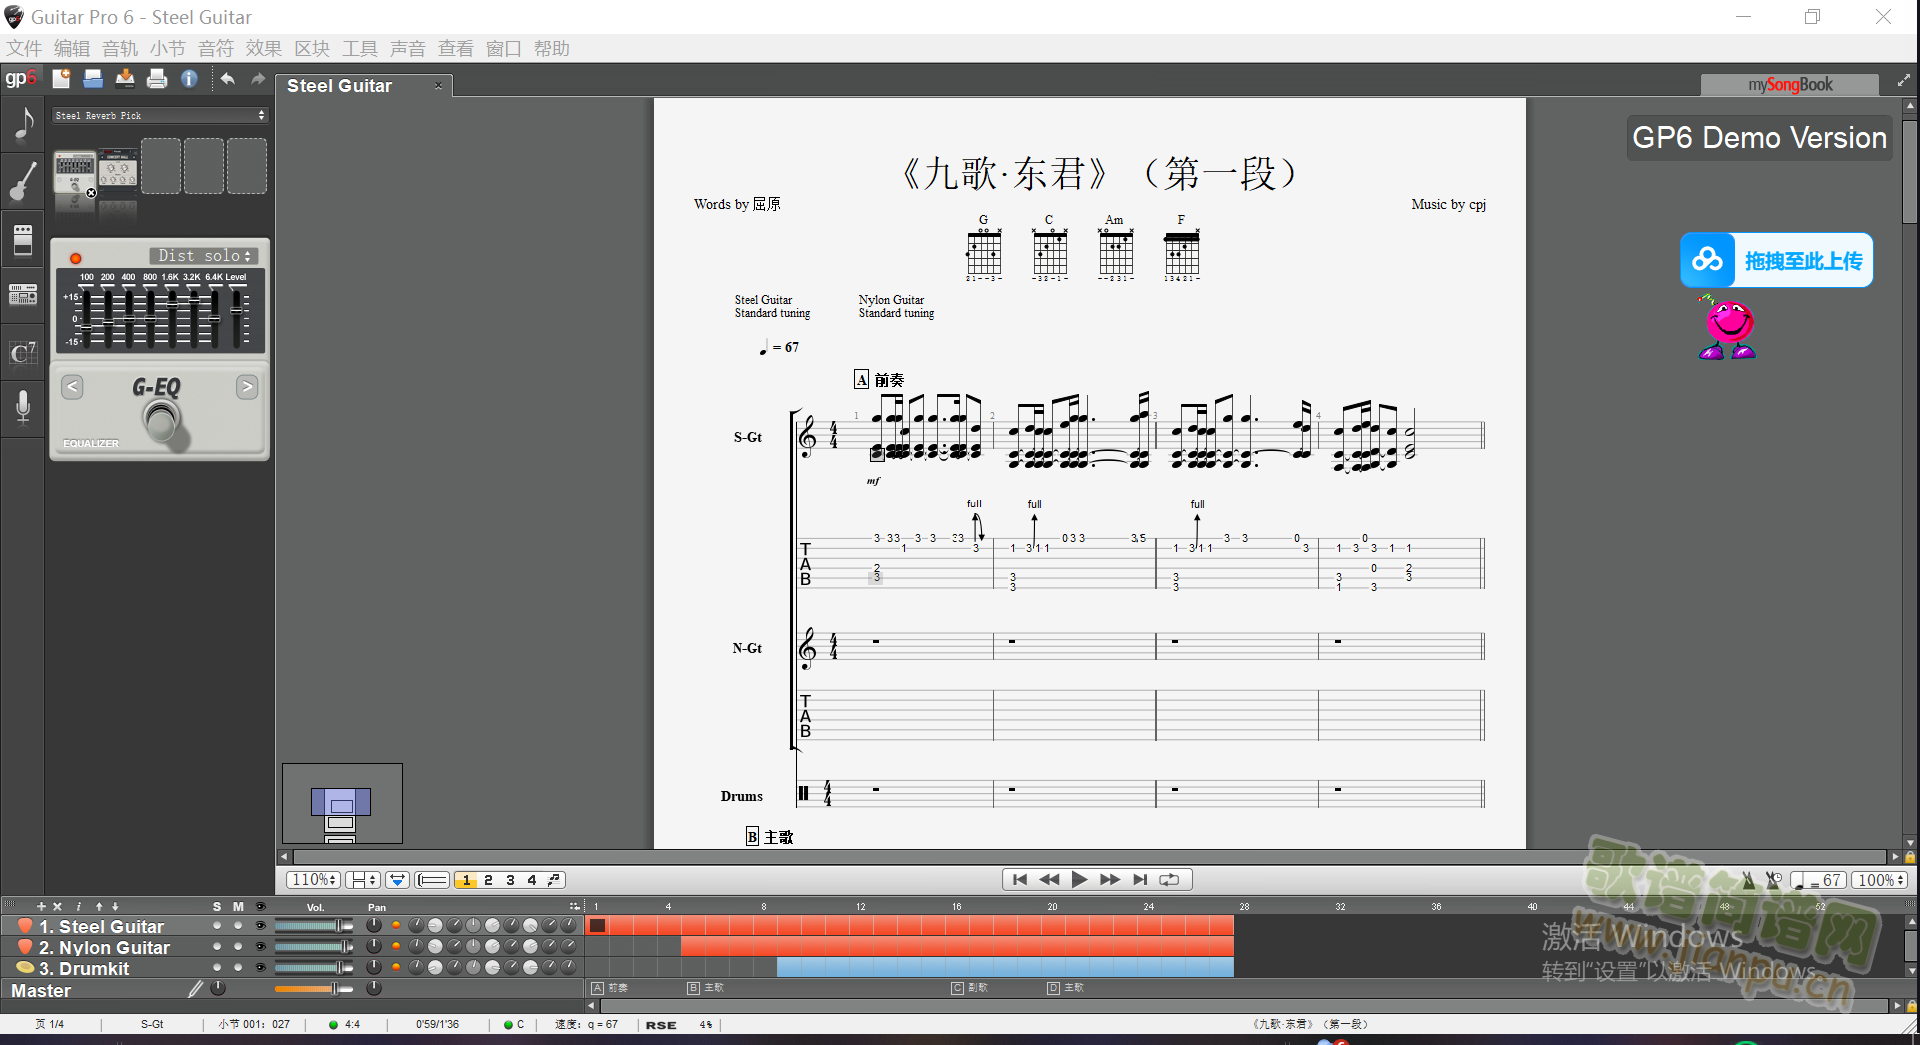The height and width of the screenshot is (1045, 1920).
Task: Open the 编辑 menu
Action: (72, 48)
